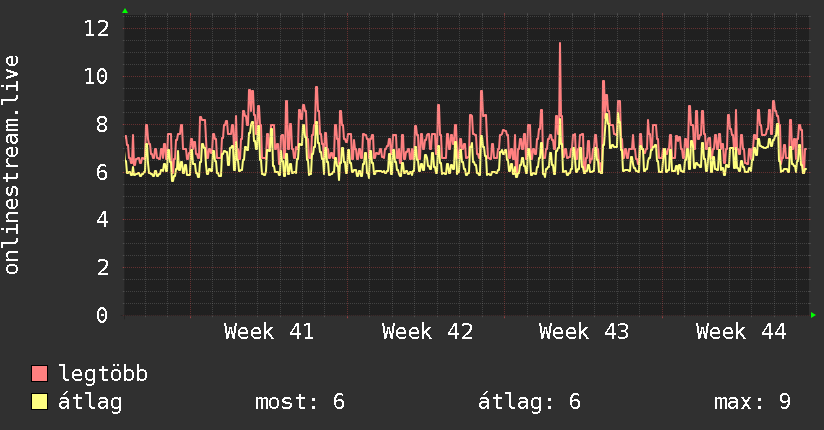824x430 pixels.
Task: Click the Week 41 axis label
Action: [269, 332]
